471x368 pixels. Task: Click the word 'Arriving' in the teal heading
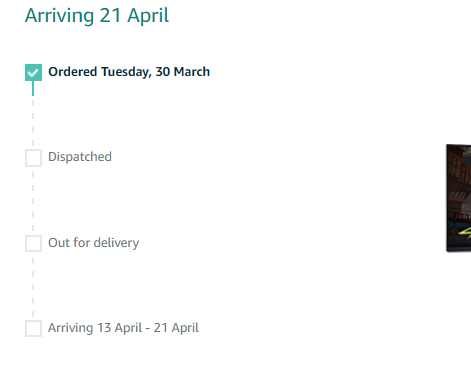(60, 16)
